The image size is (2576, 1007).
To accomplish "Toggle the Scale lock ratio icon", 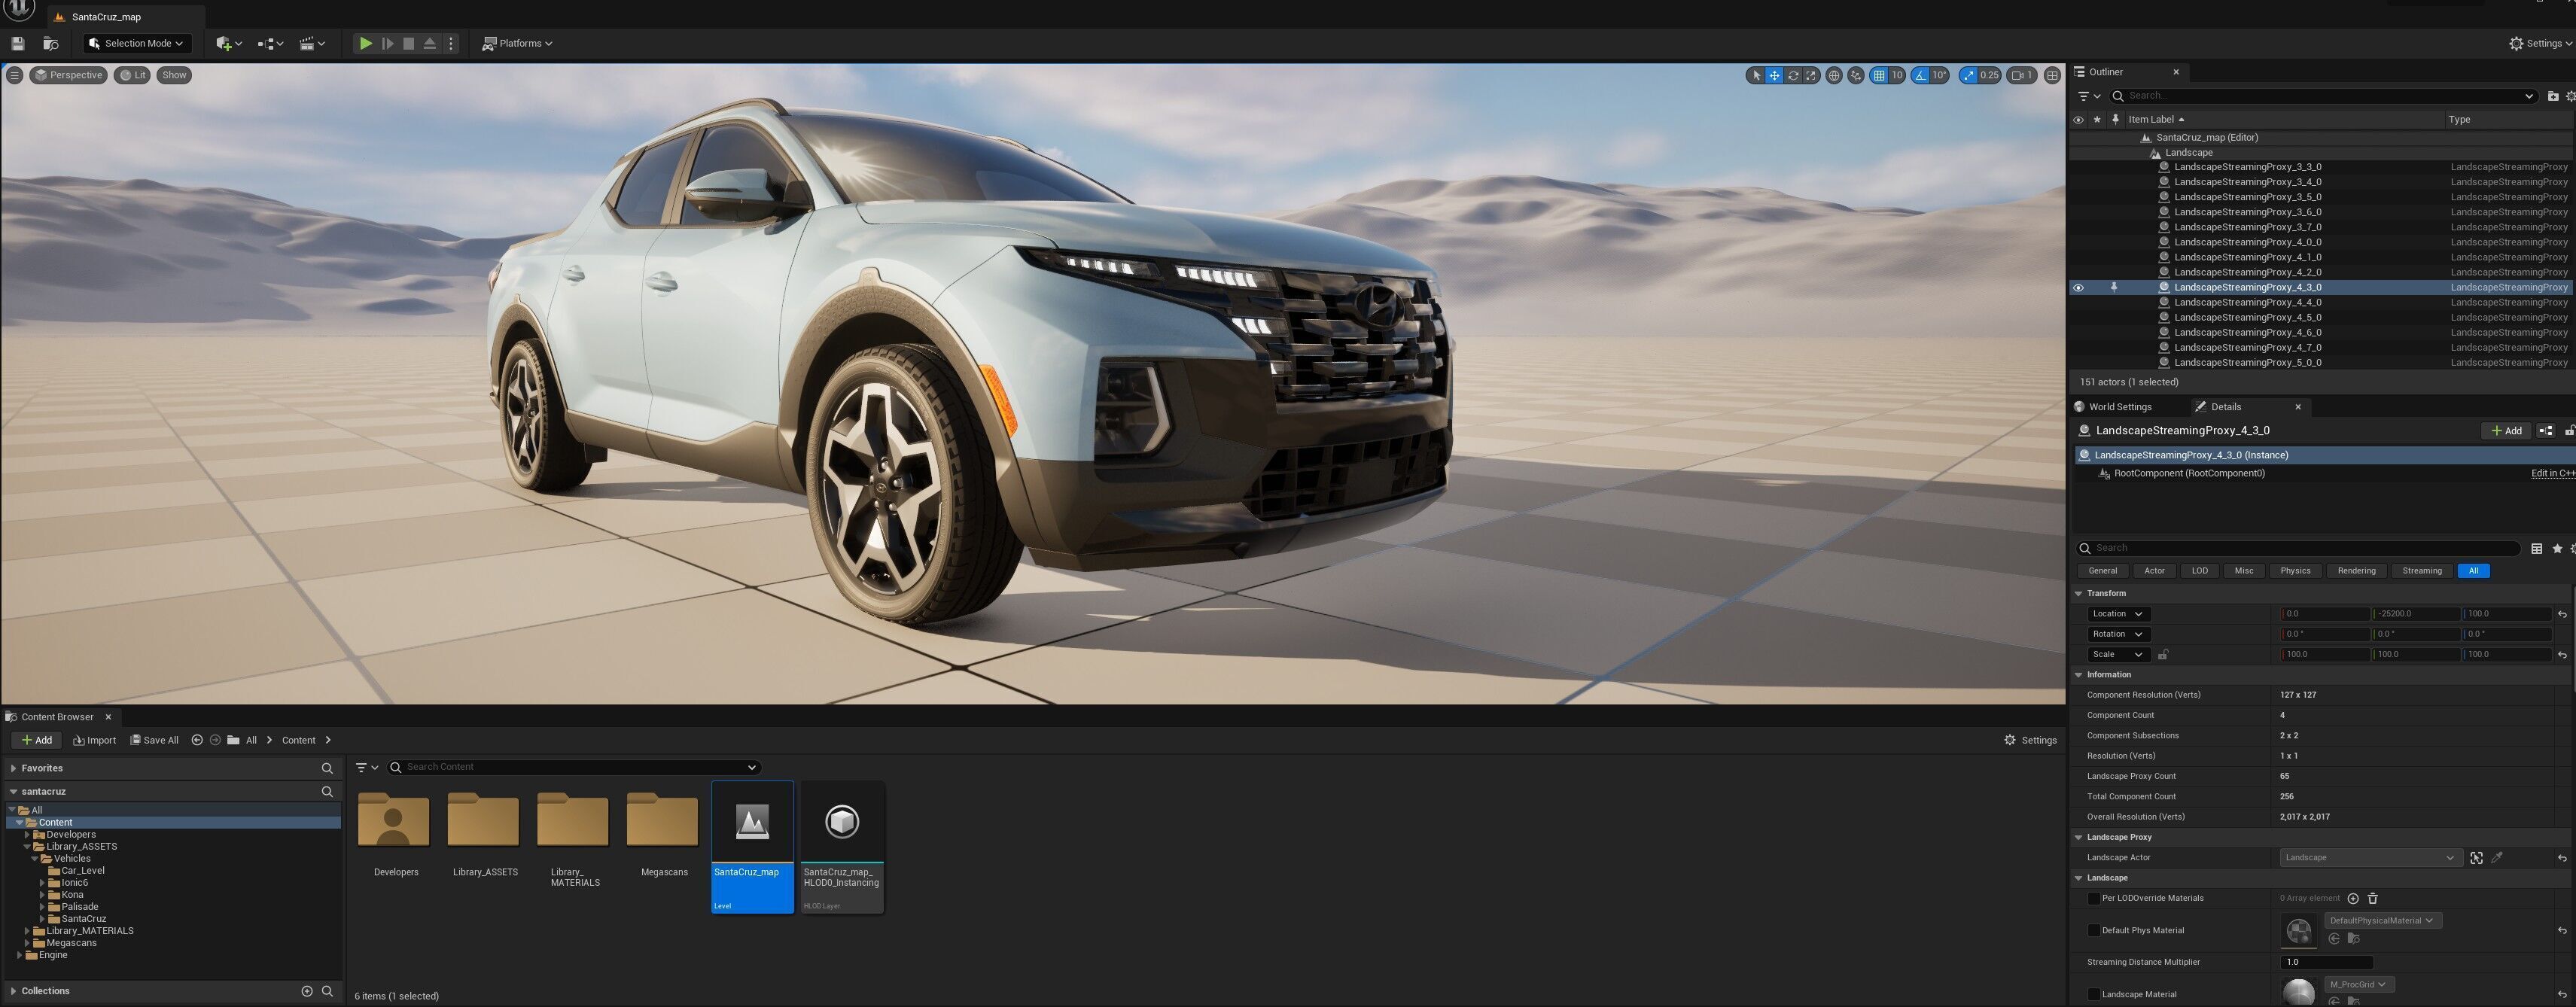I will (x=2163, y=655).
